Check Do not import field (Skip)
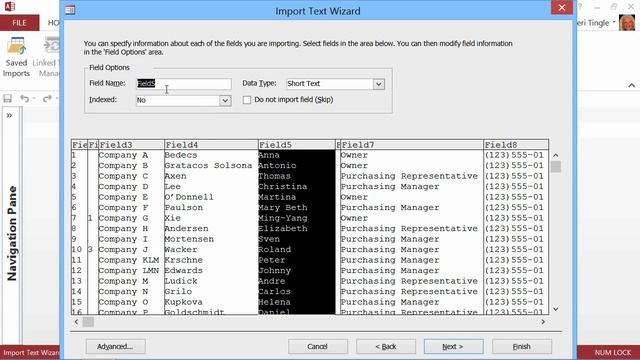 (x=247, y=100)
